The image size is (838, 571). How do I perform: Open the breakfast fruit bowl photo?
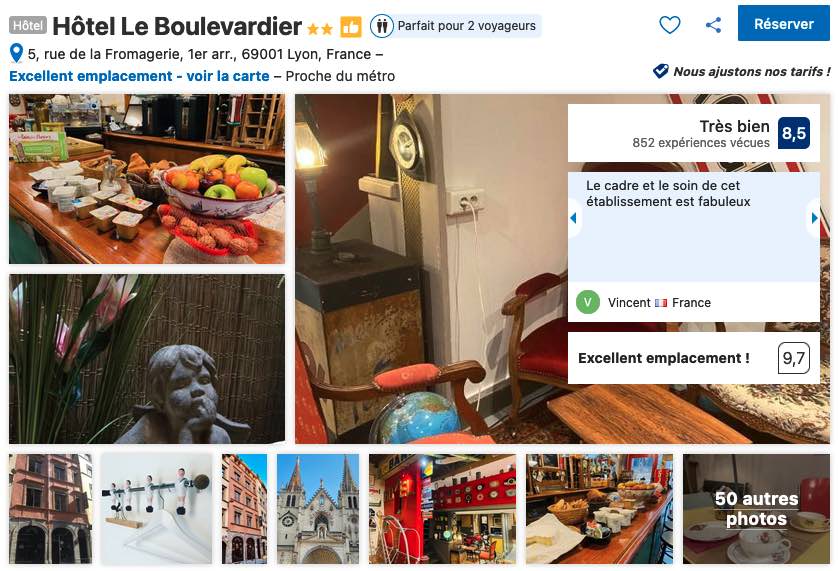point(147,179)
